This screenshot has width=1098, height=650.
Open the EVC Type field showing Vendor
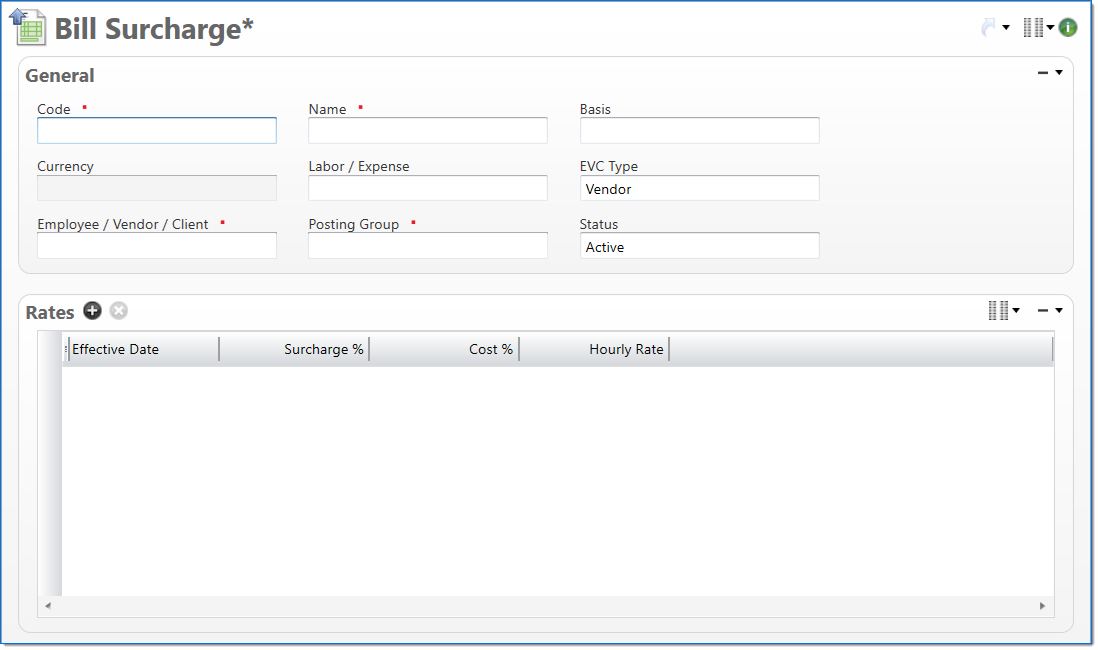699,188
